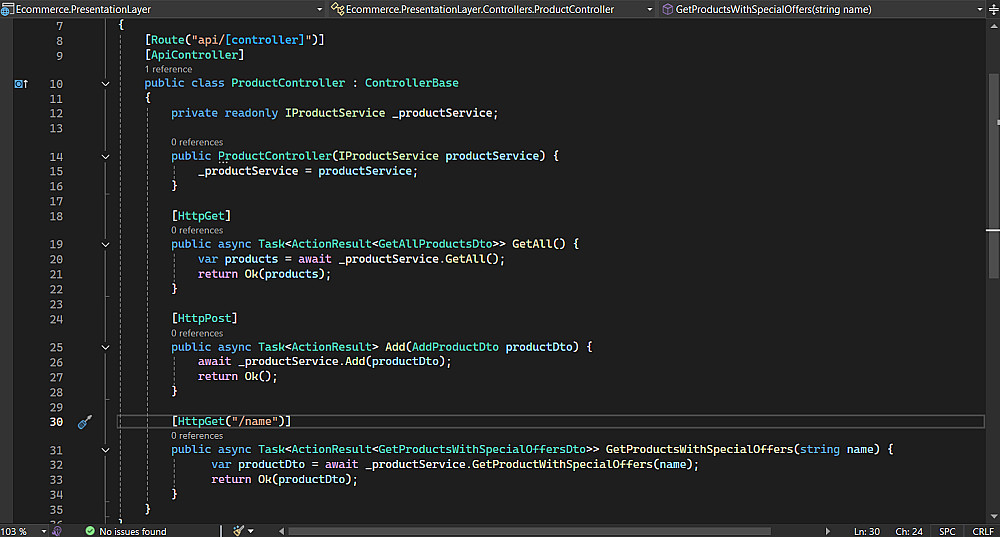Open the ProductController type navigation dropdown

point(649,9)
